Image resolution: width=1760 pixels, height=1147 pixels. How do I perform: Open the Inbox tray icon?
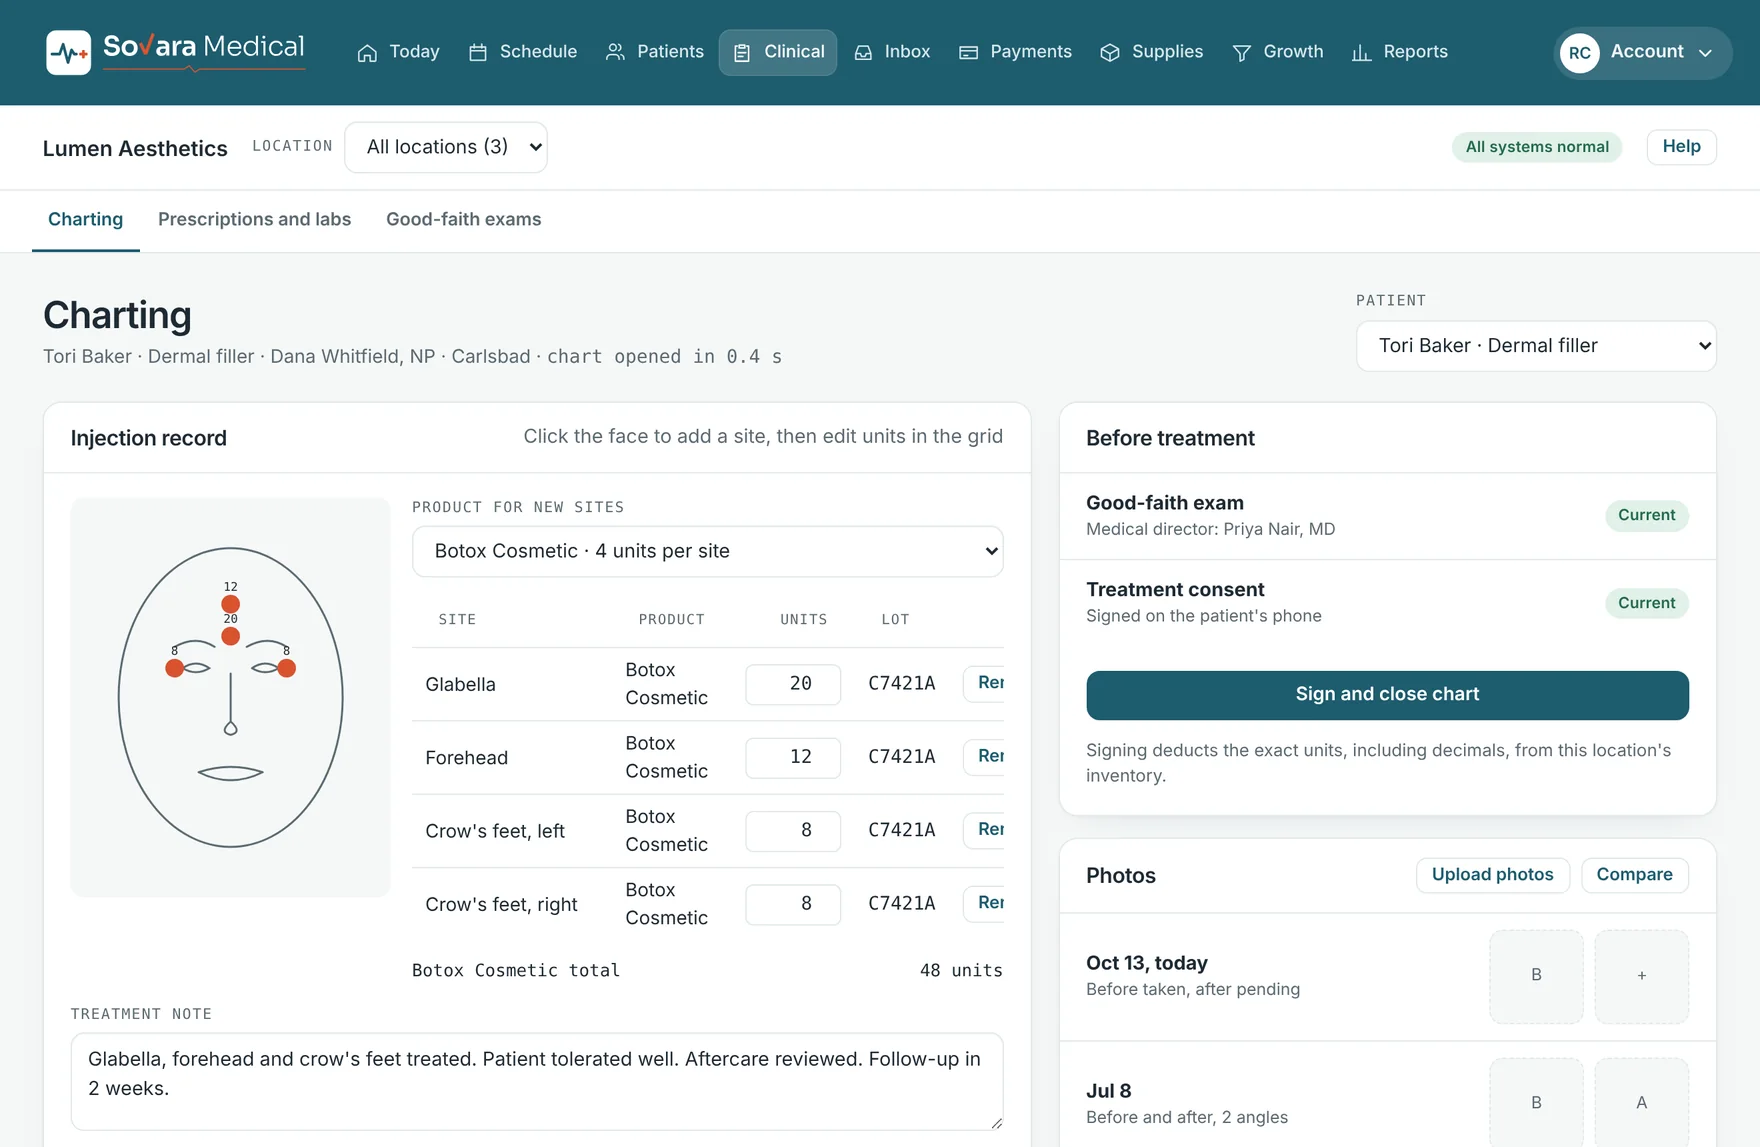tap(863, 53)
